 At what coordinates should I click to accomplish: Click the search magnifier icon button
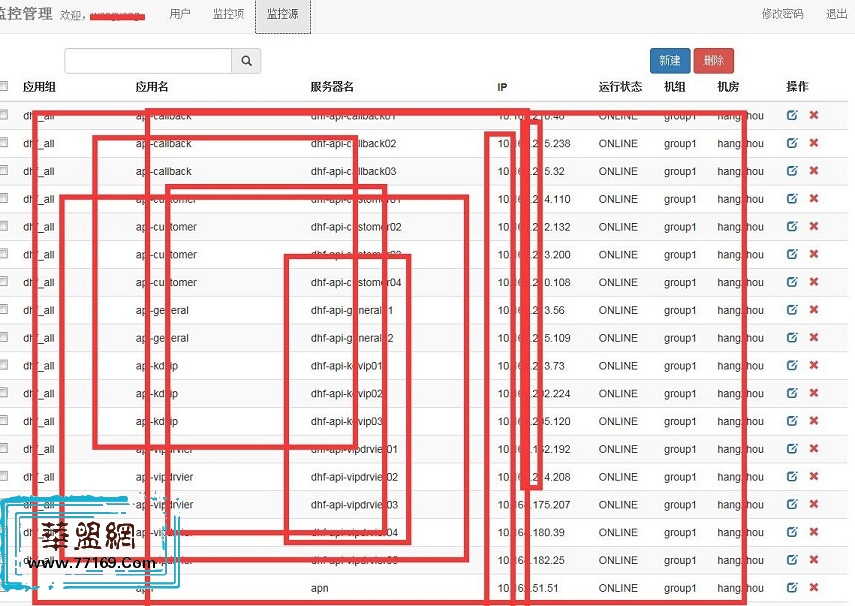(x=246, y=61)
